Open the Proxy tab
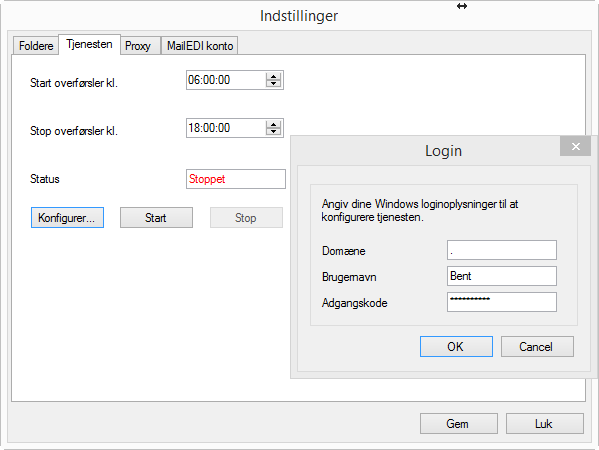The width and height of the screenshot is (599, 450). click(x=140, y=46)
